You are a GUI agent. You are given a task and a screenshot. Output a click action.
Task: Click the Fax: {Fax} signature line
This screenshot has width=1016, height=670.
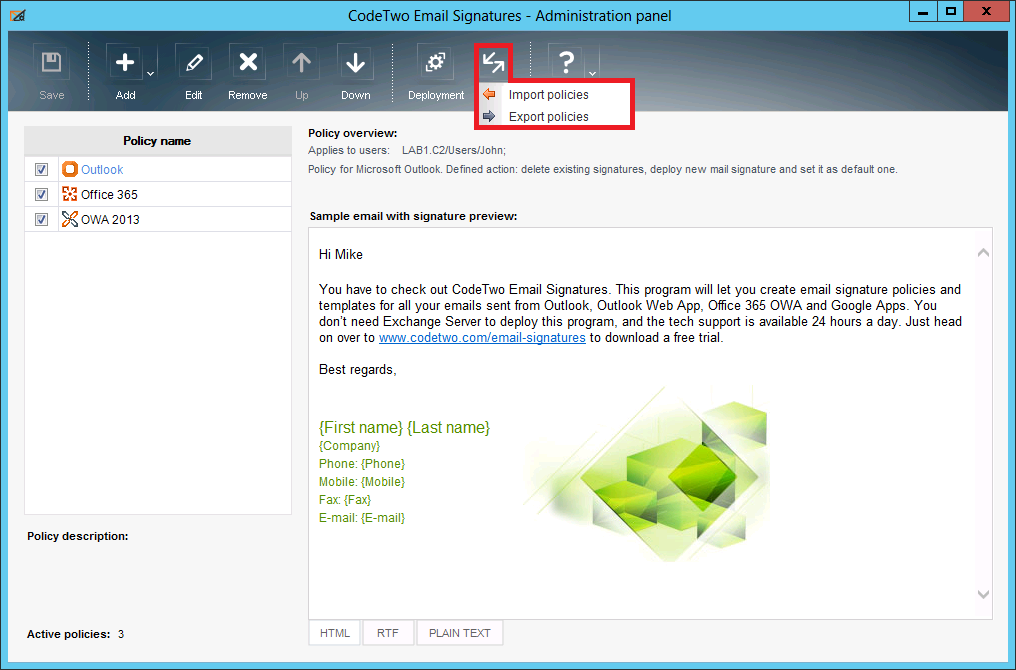tap(345, 500)
